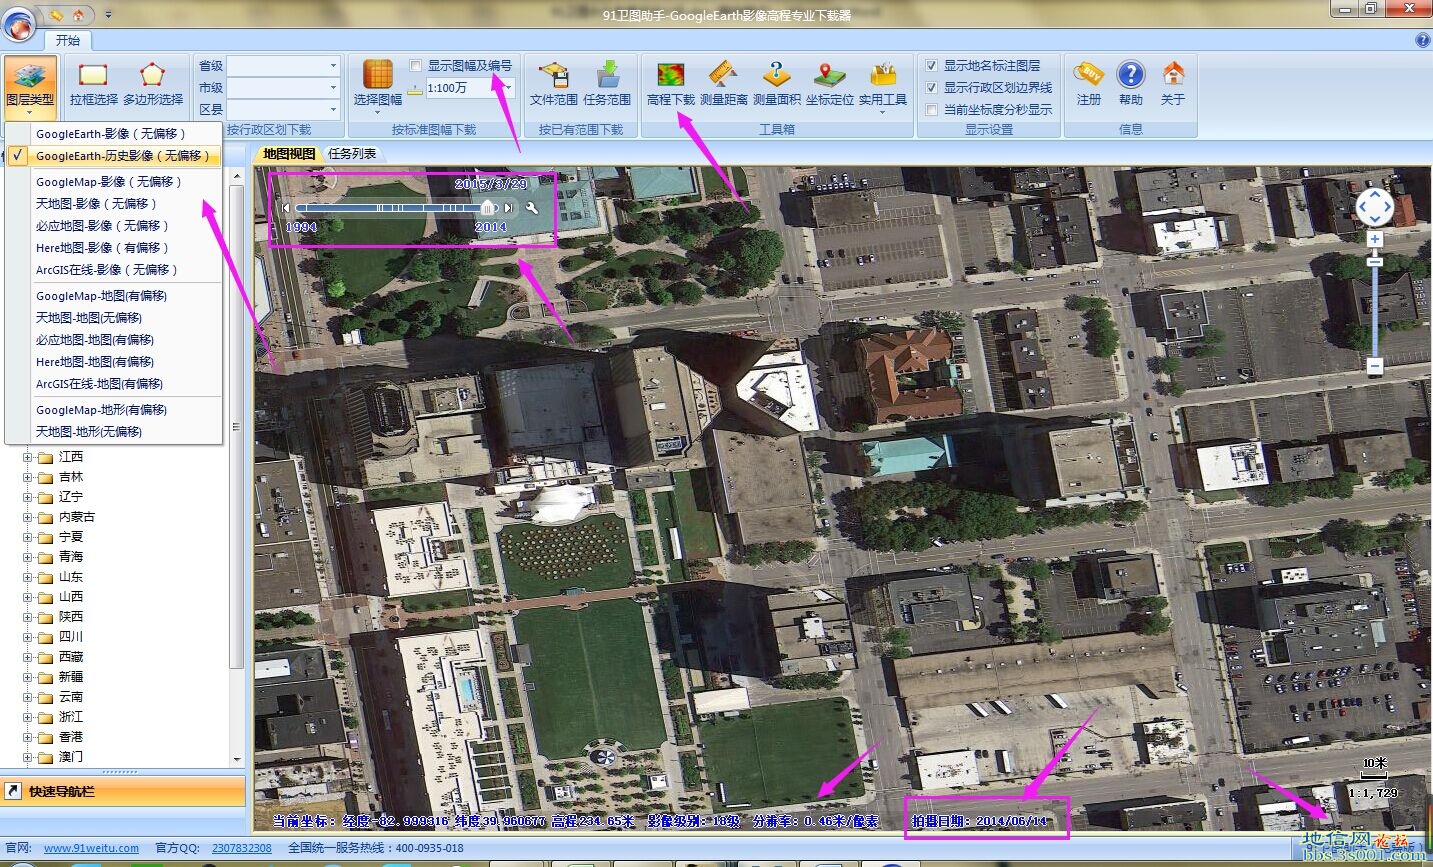The height and width of the screenshot is (867, 1433).
Task: Choose 必应地图-地图(有偏移) layer
Action: (113, 339)
